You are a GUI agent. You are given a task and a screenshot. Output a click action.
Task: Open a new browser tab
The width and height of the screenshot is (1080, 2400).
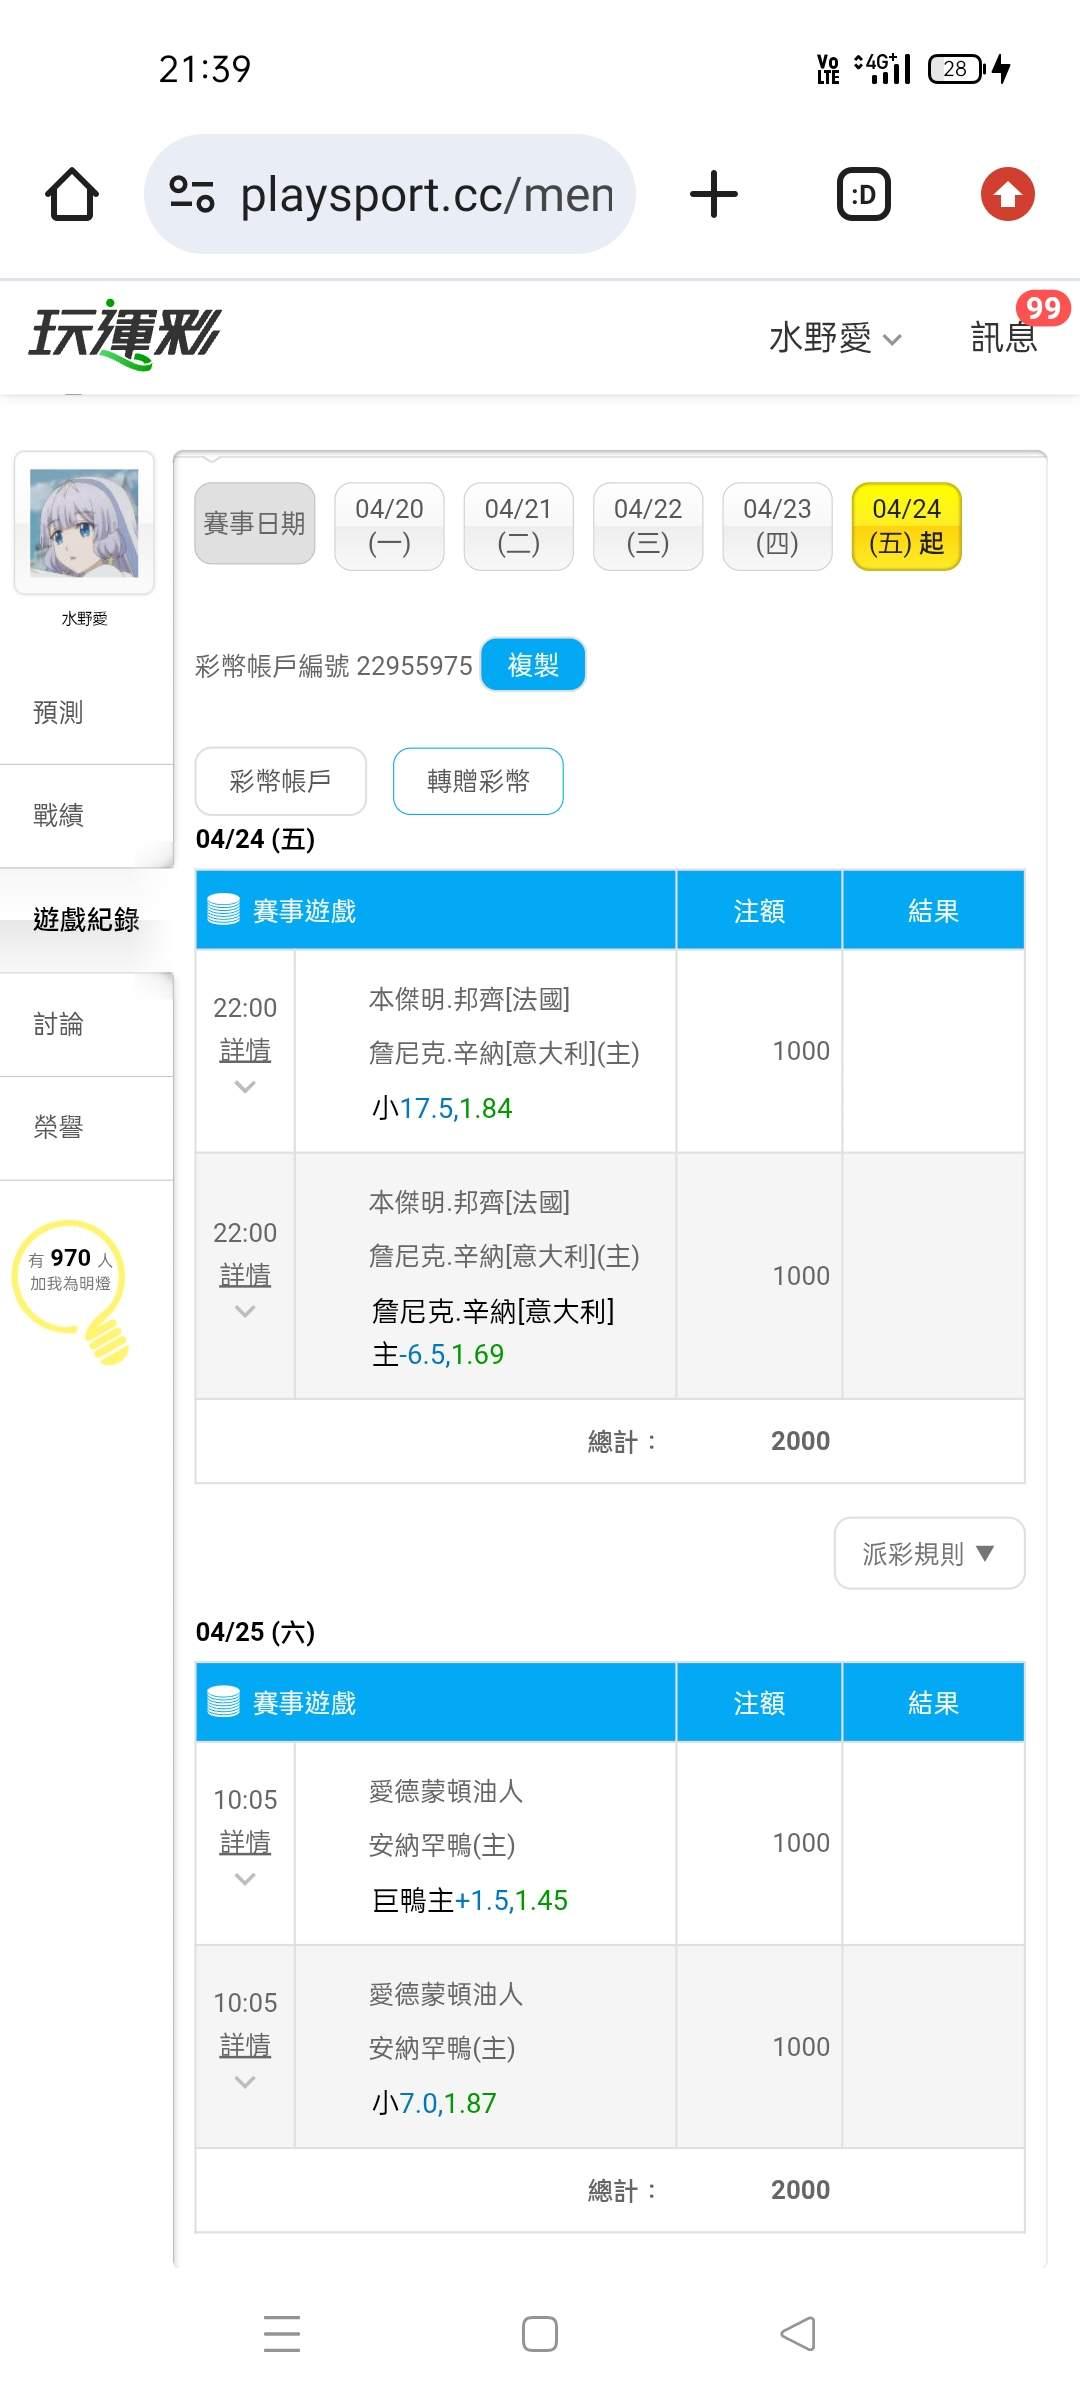point(714,194)
